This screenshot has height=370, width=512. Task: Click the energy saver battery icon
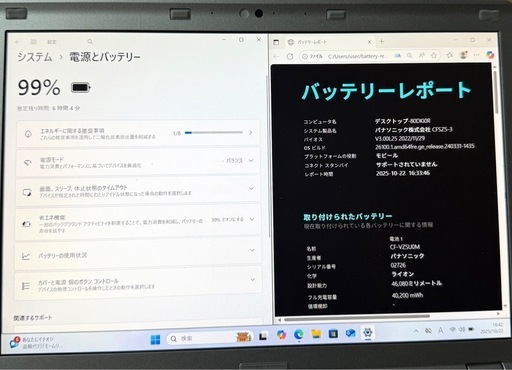(x=26, y=224)
